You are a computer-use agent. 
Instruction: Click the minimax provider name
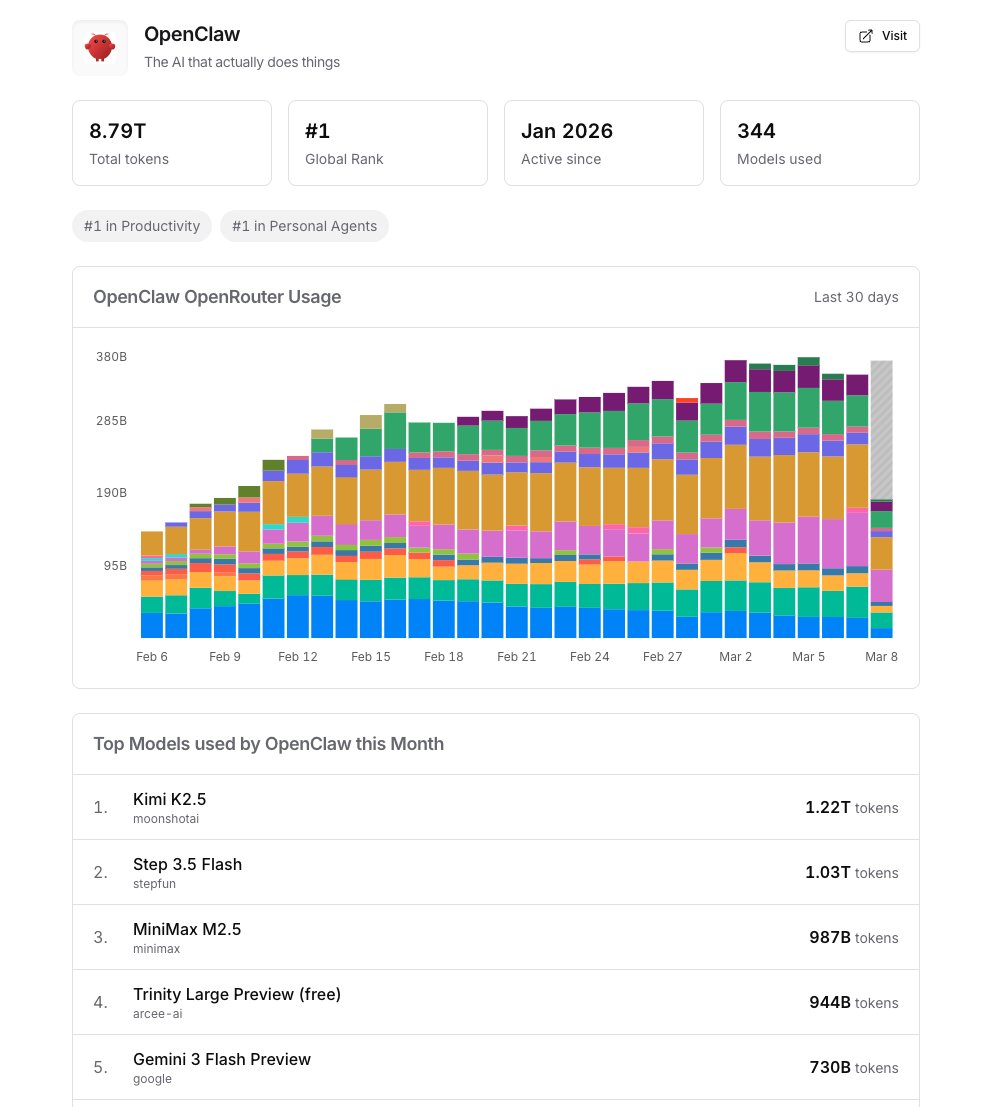click(156, 949)
